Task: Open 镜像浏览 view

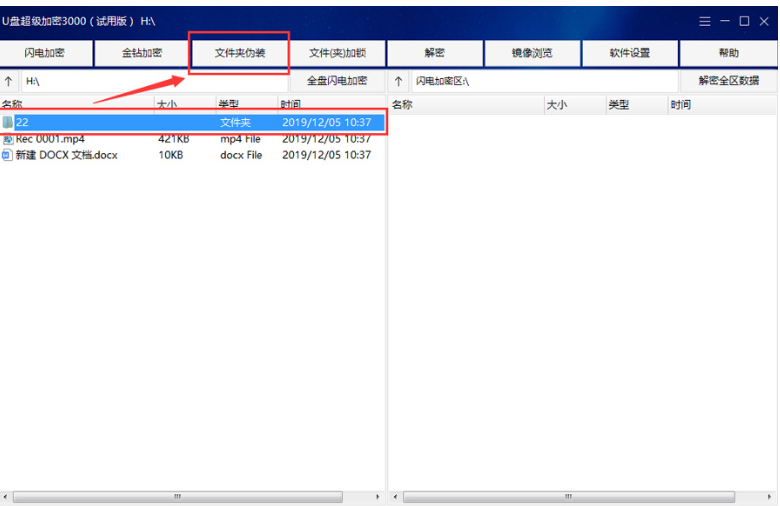Action: pyautogui.click(x=532, y=53)
